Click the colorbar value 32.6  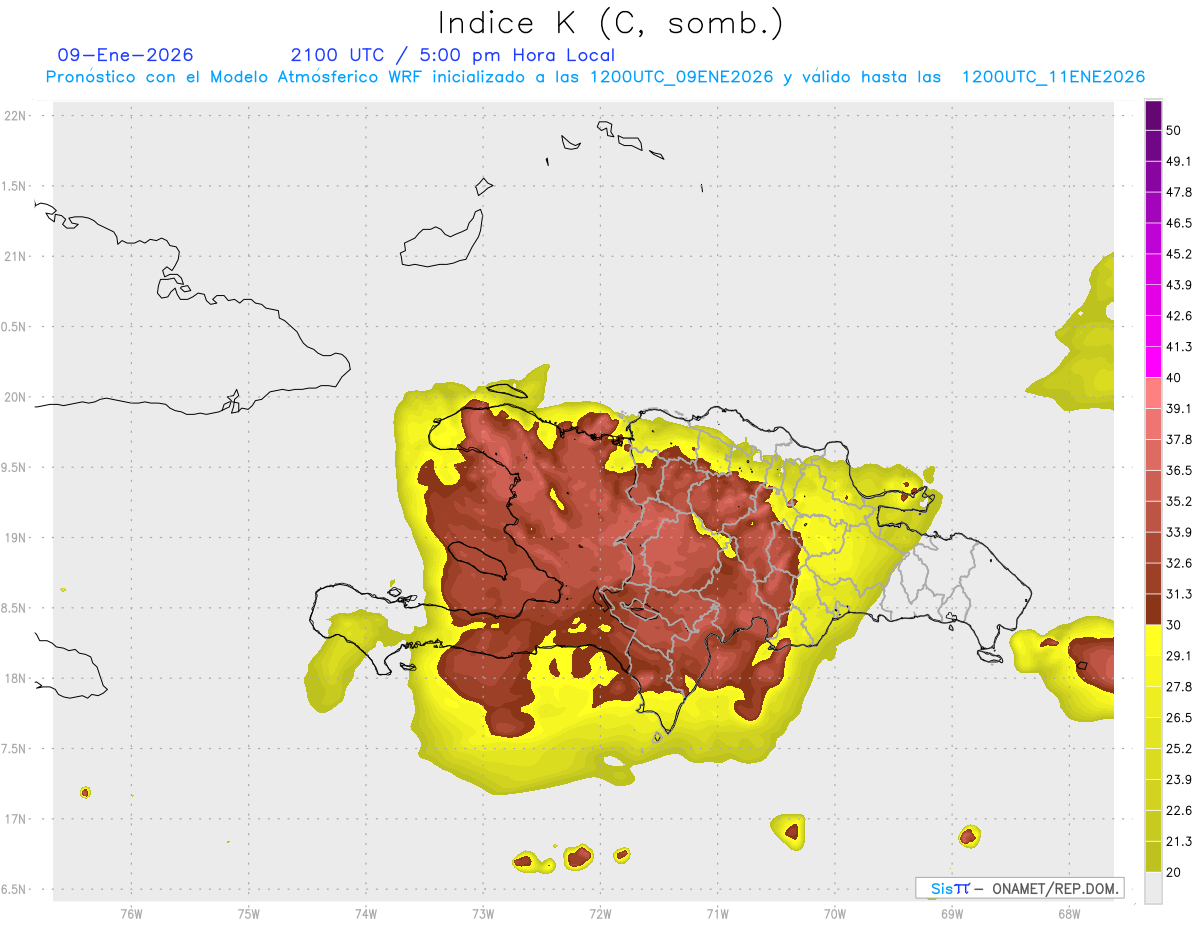tap(1178, 563)
